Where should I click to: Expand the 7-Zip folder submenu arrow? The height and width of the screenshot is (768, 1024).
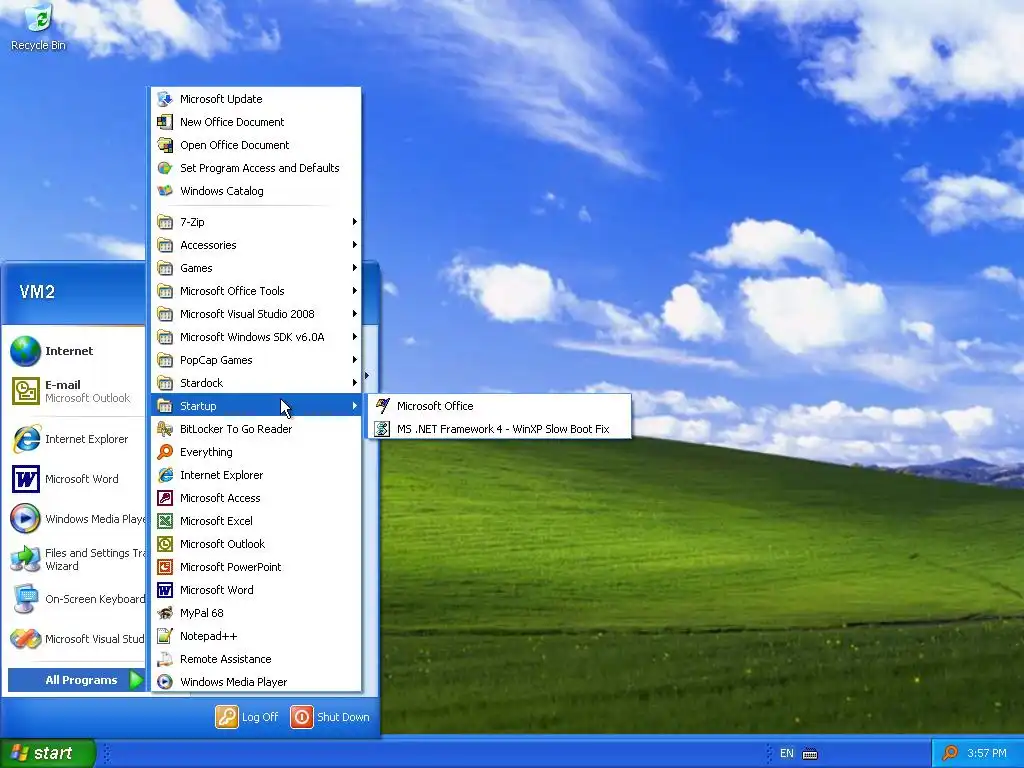click(355, 222)
